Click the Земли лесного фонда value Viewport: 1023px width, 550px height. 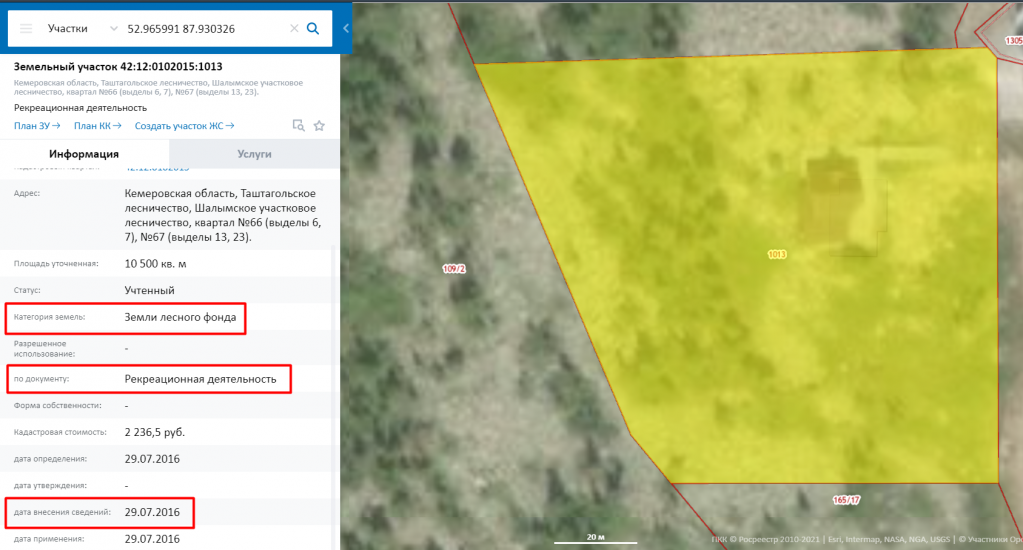point(180,317)
